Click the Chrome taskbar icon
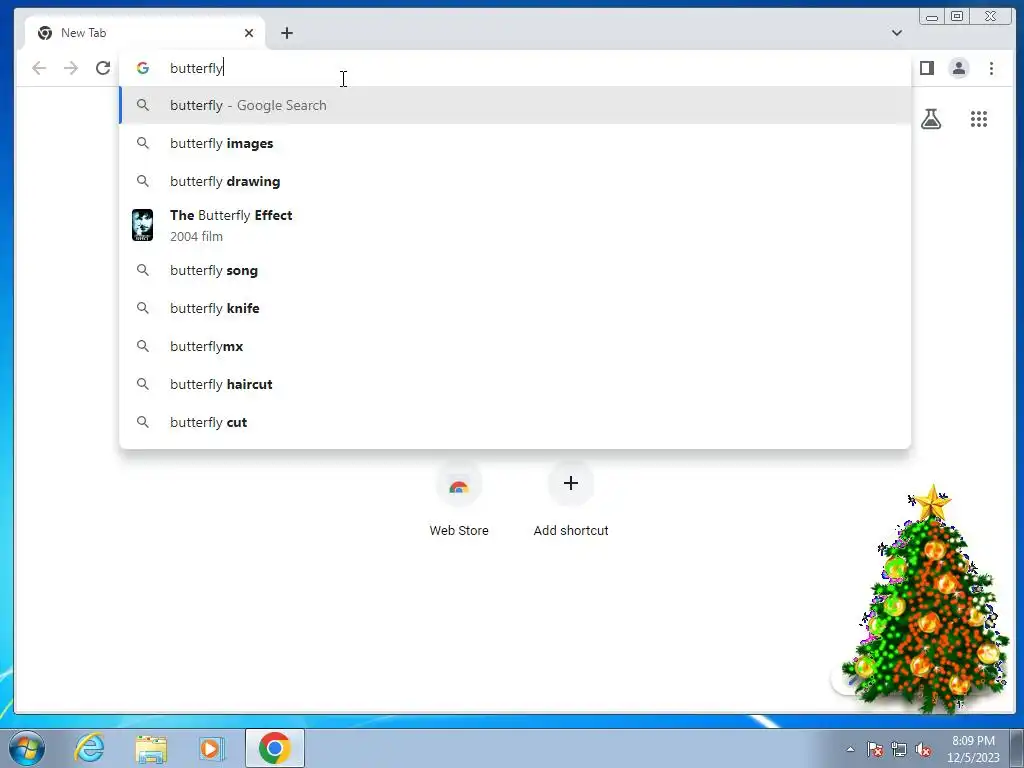Screen dimensions: 1024x768 [275, 748]
